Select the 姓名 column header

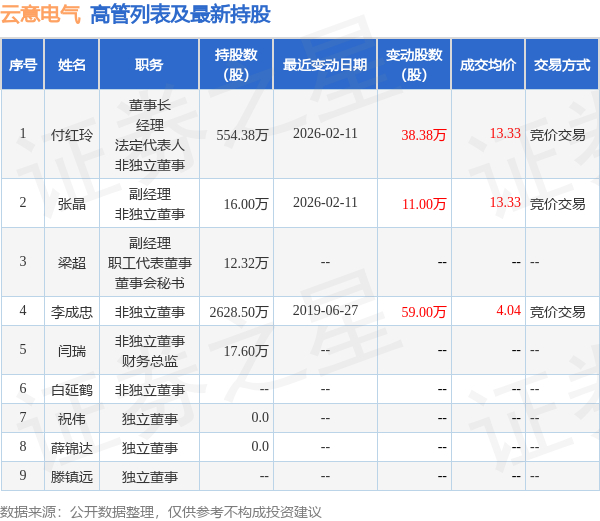pos(72,65)
